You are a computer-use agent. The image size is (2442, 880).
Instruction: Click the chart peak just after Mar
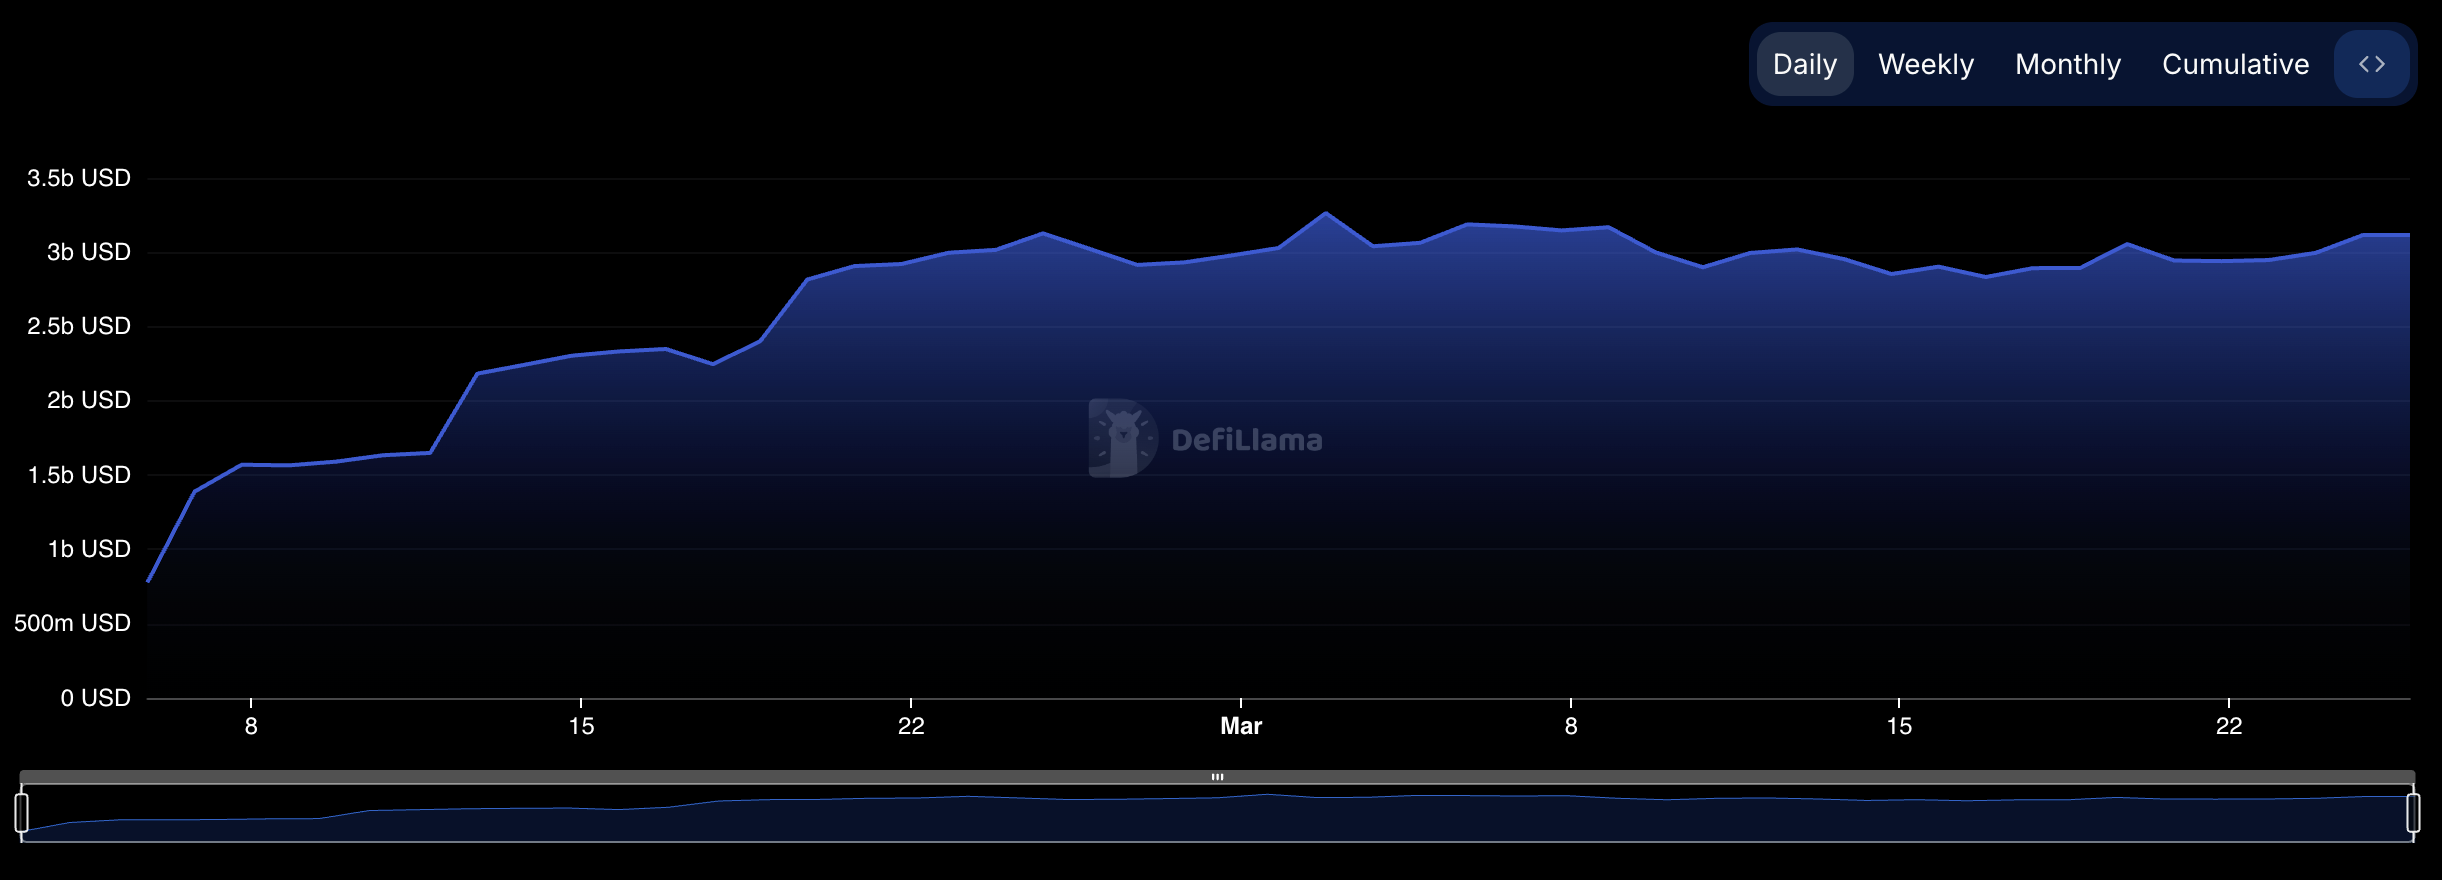click(1326, 213)
